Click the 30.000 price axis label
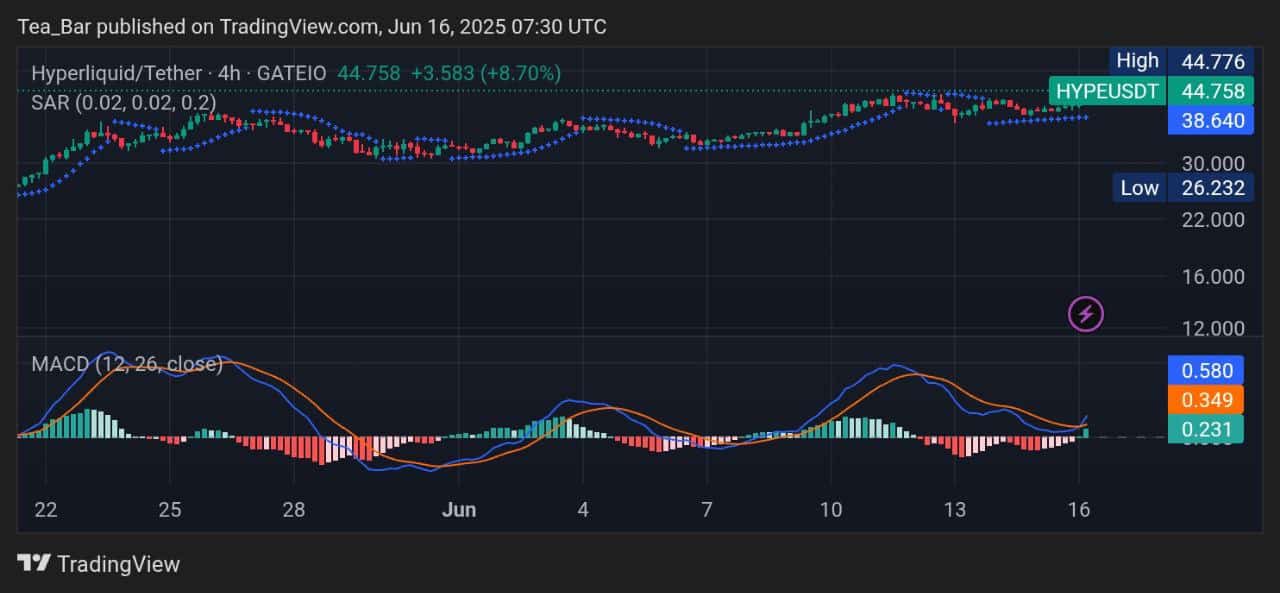 tap(1213, 163)
